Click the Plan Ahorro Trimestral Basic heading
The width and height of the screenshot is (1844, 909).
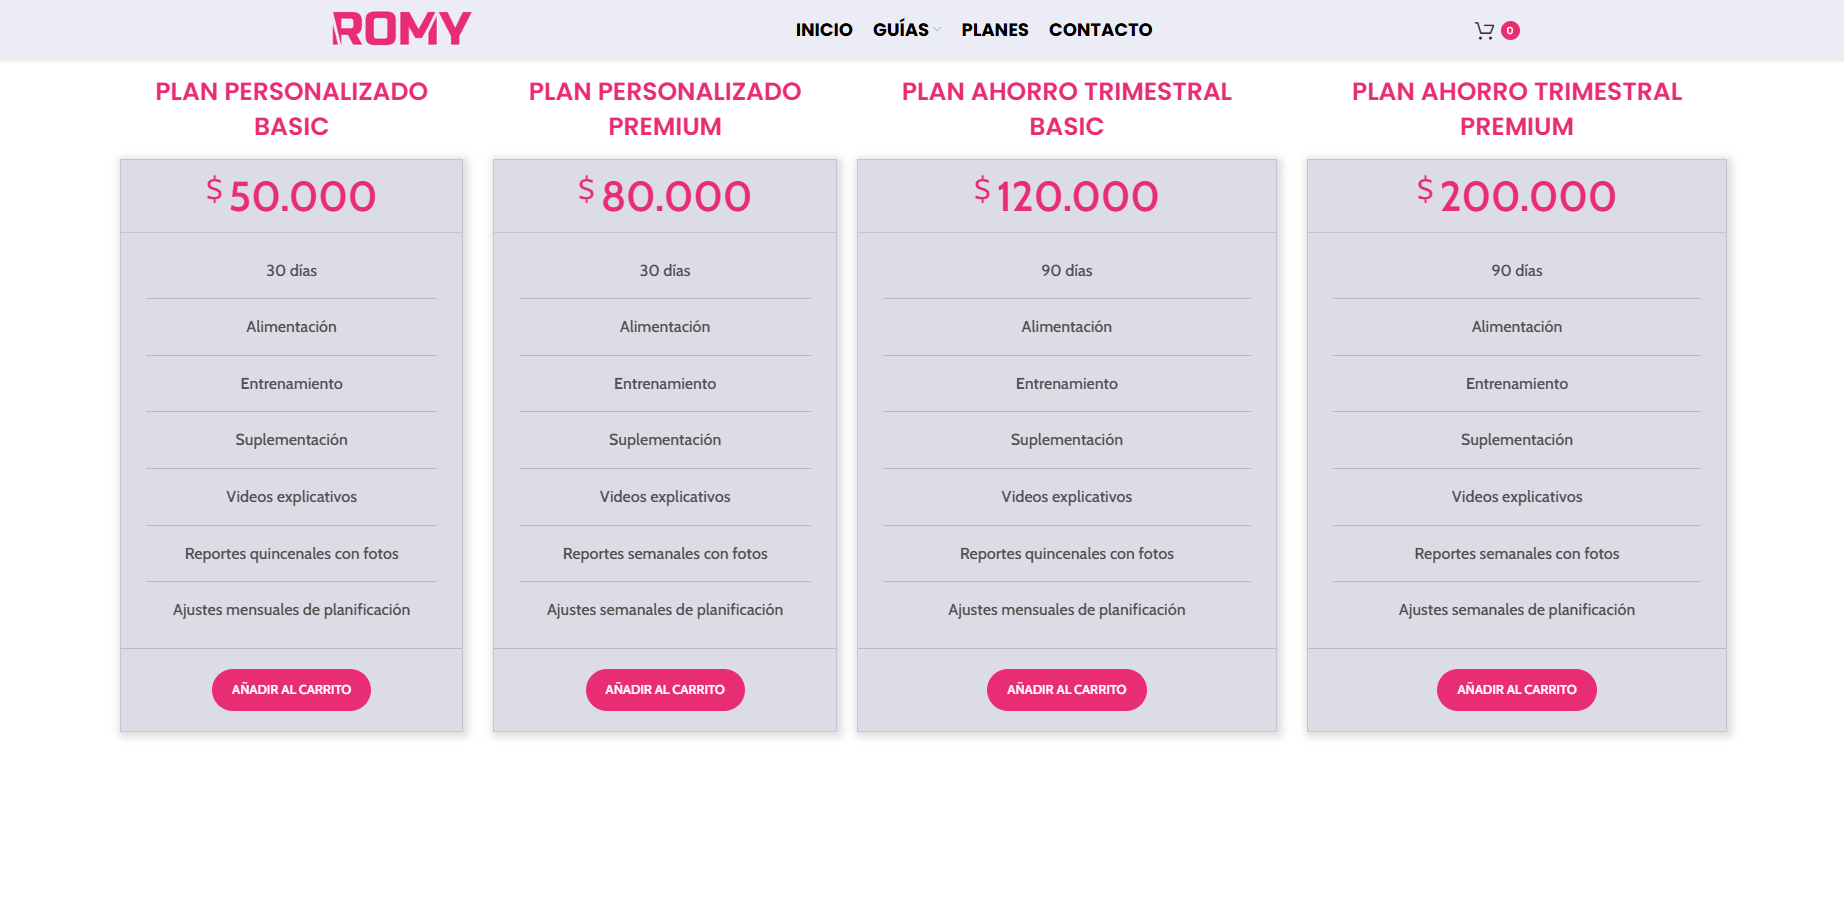click(x=1066, y=109)
